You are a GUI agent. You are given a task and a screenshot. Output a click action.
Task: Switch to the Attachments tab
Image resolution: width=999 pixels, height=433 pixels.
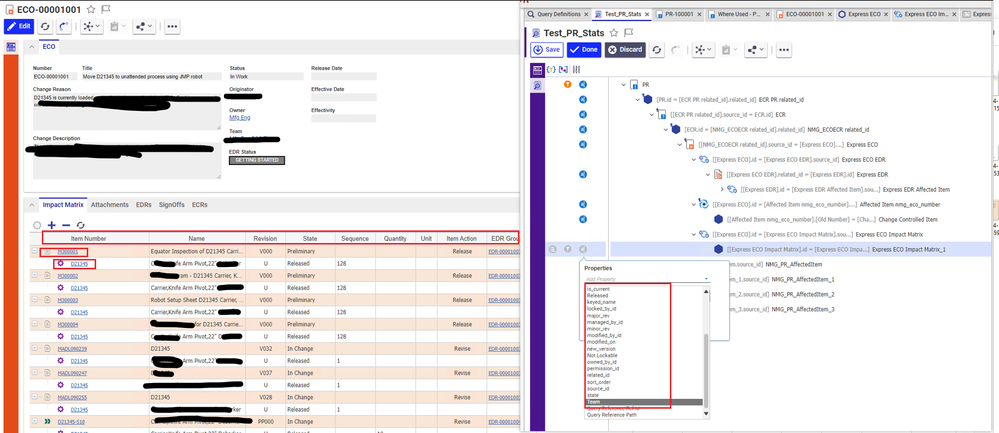click(110, 205)
